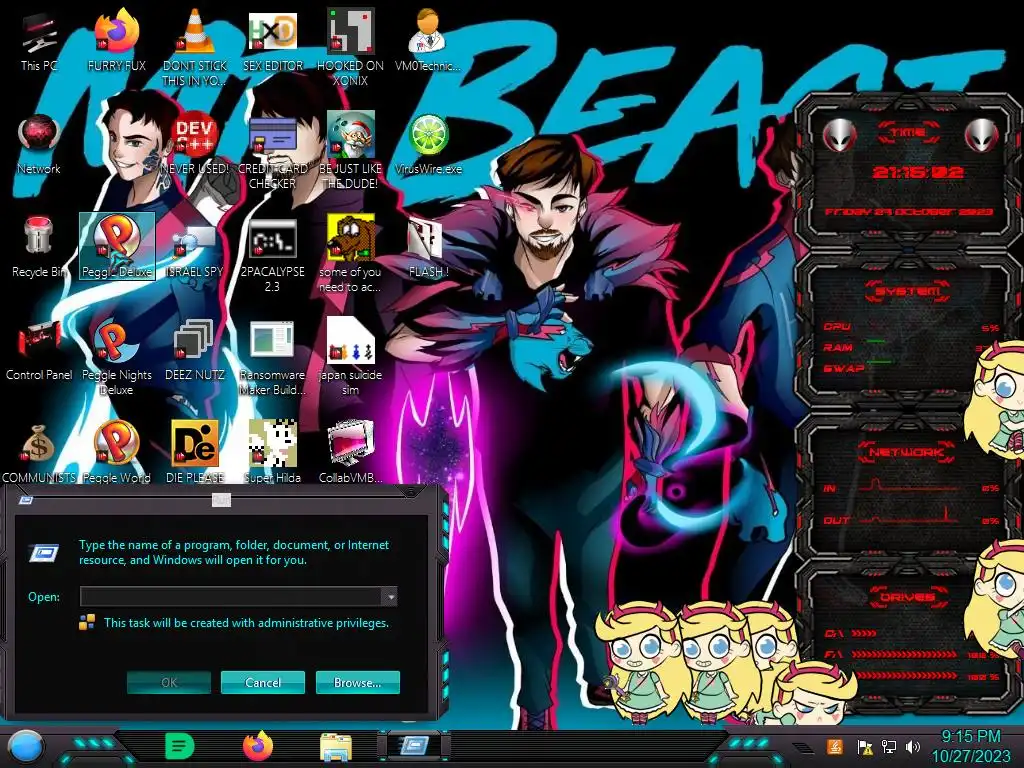Select the FLASH! desktop shortcut
The image size is (1024, 768).
[428, 248]
